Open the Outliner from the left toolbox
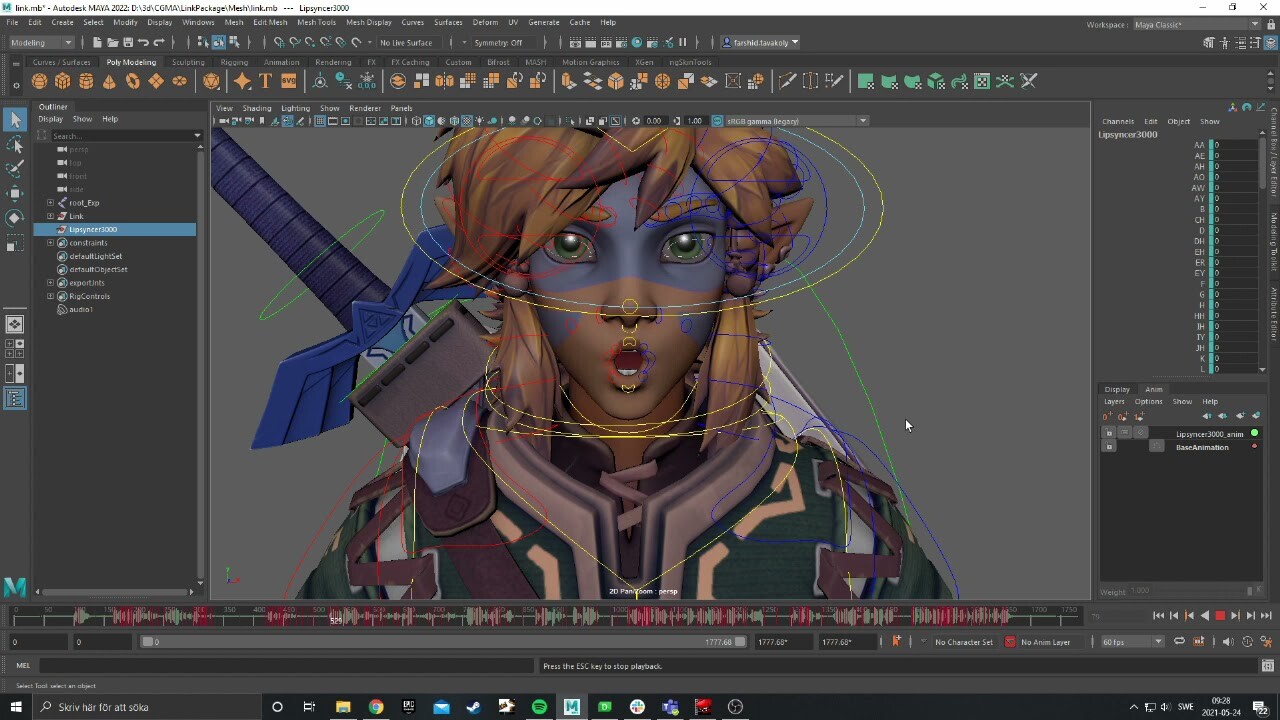Screen dimensions: 1280x720 [15, 397]
